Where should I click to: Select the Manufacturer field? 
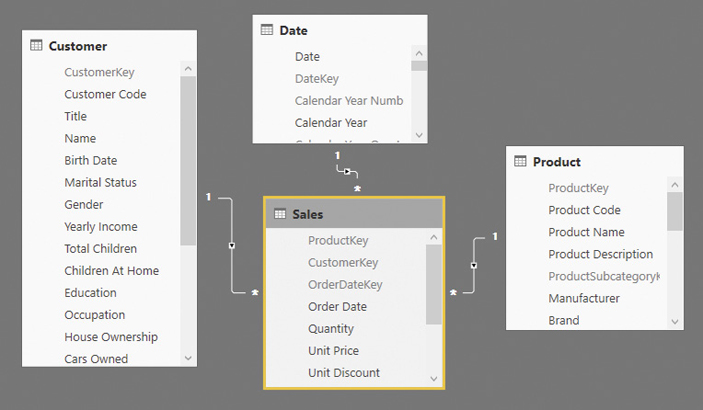coord(584,298)
